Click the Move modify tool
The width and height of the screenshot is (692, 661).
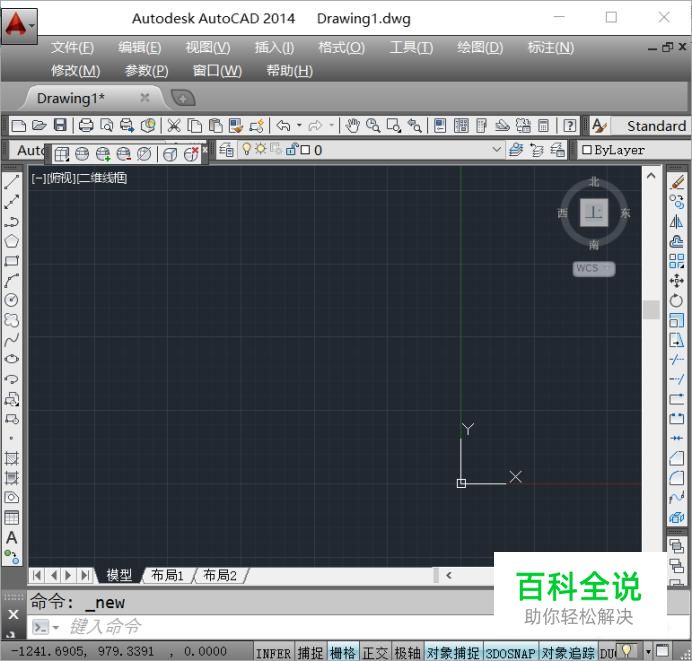click(x=677, y=281)
